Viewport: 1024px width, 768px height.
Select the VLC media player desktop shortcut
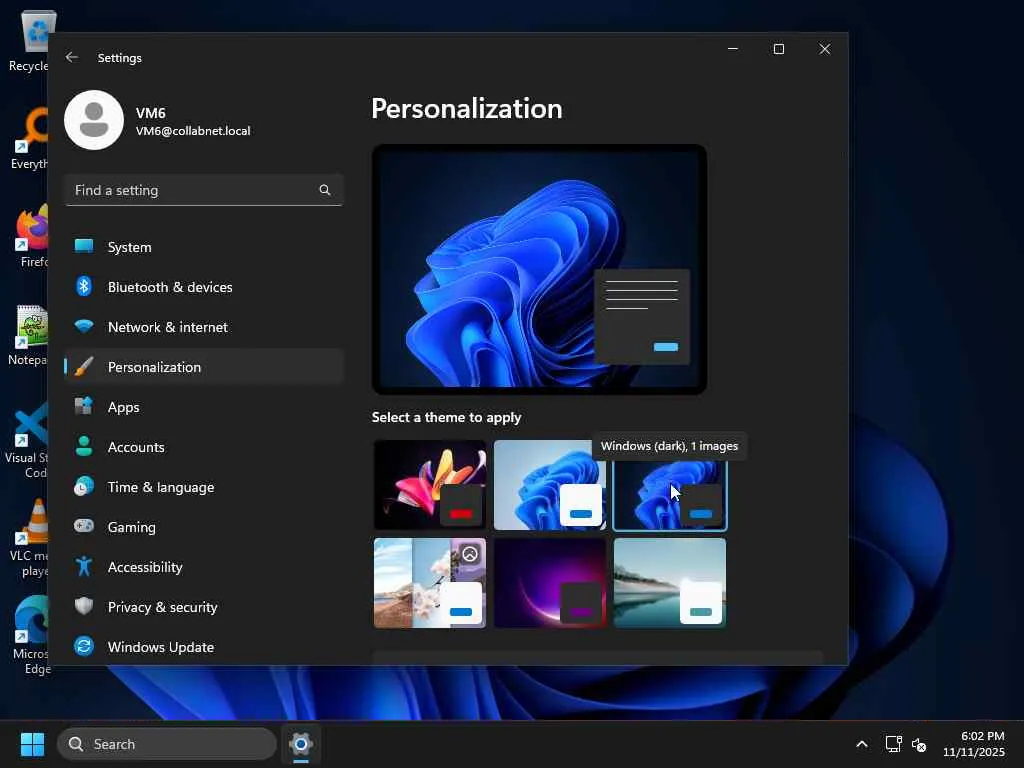[x=29, y=539]
